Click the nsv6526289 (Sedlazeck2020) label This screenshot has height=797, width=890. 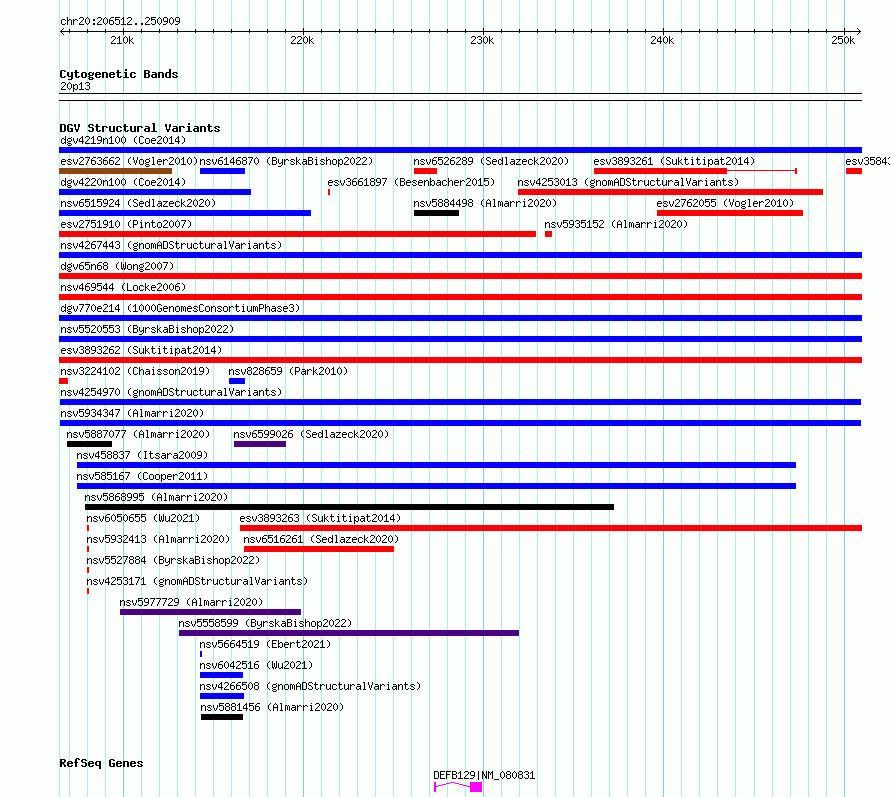click(x=491, y=161)
